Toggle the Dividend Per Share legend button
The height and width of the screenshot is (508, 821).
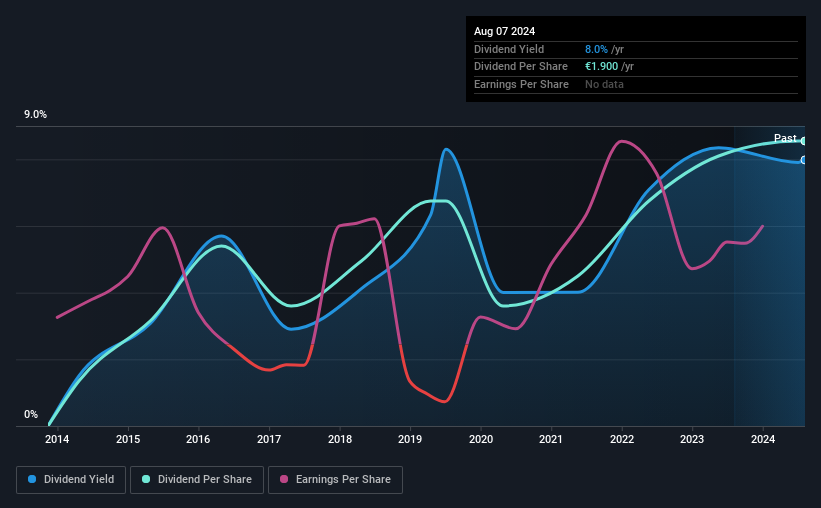pyautogui.click(x=197, y=480)
